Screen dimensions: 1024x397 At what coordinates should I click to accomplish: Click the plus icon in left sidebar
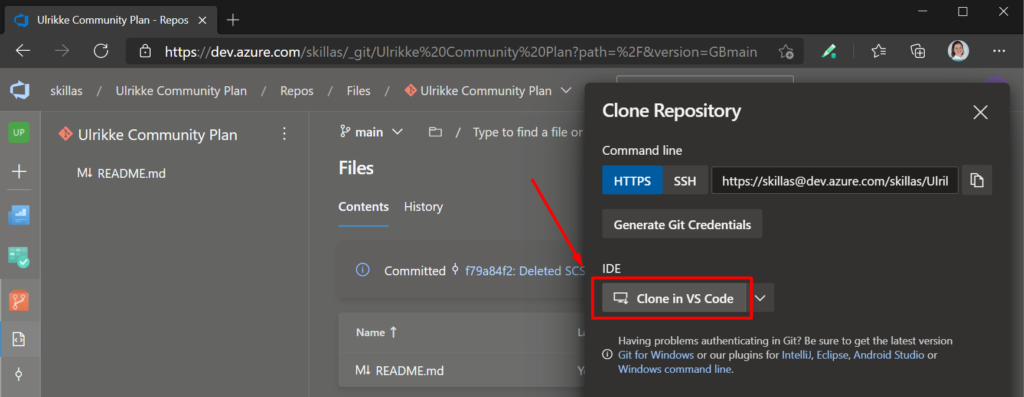pyautogui.click(x=19, y=172)
